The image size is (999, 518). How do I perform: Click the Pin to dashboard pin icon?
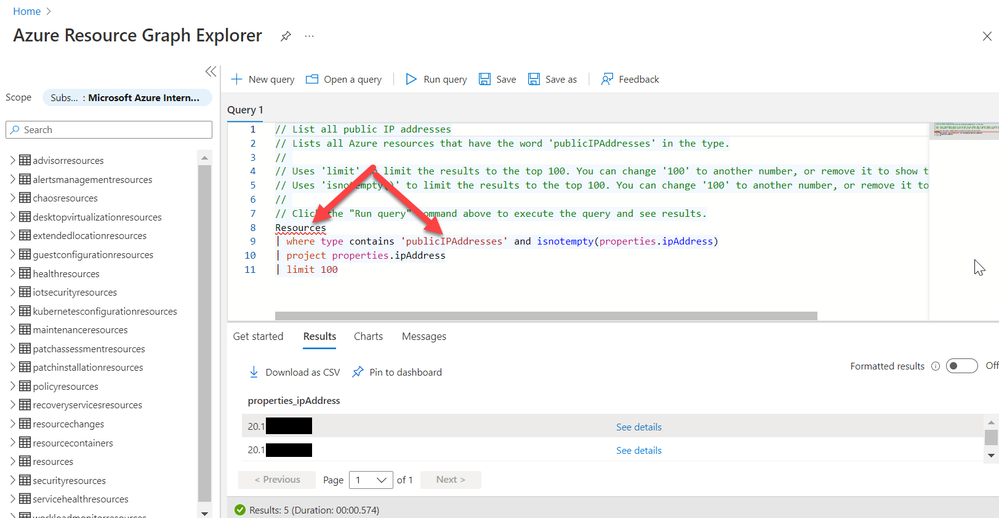click(358, 372)
